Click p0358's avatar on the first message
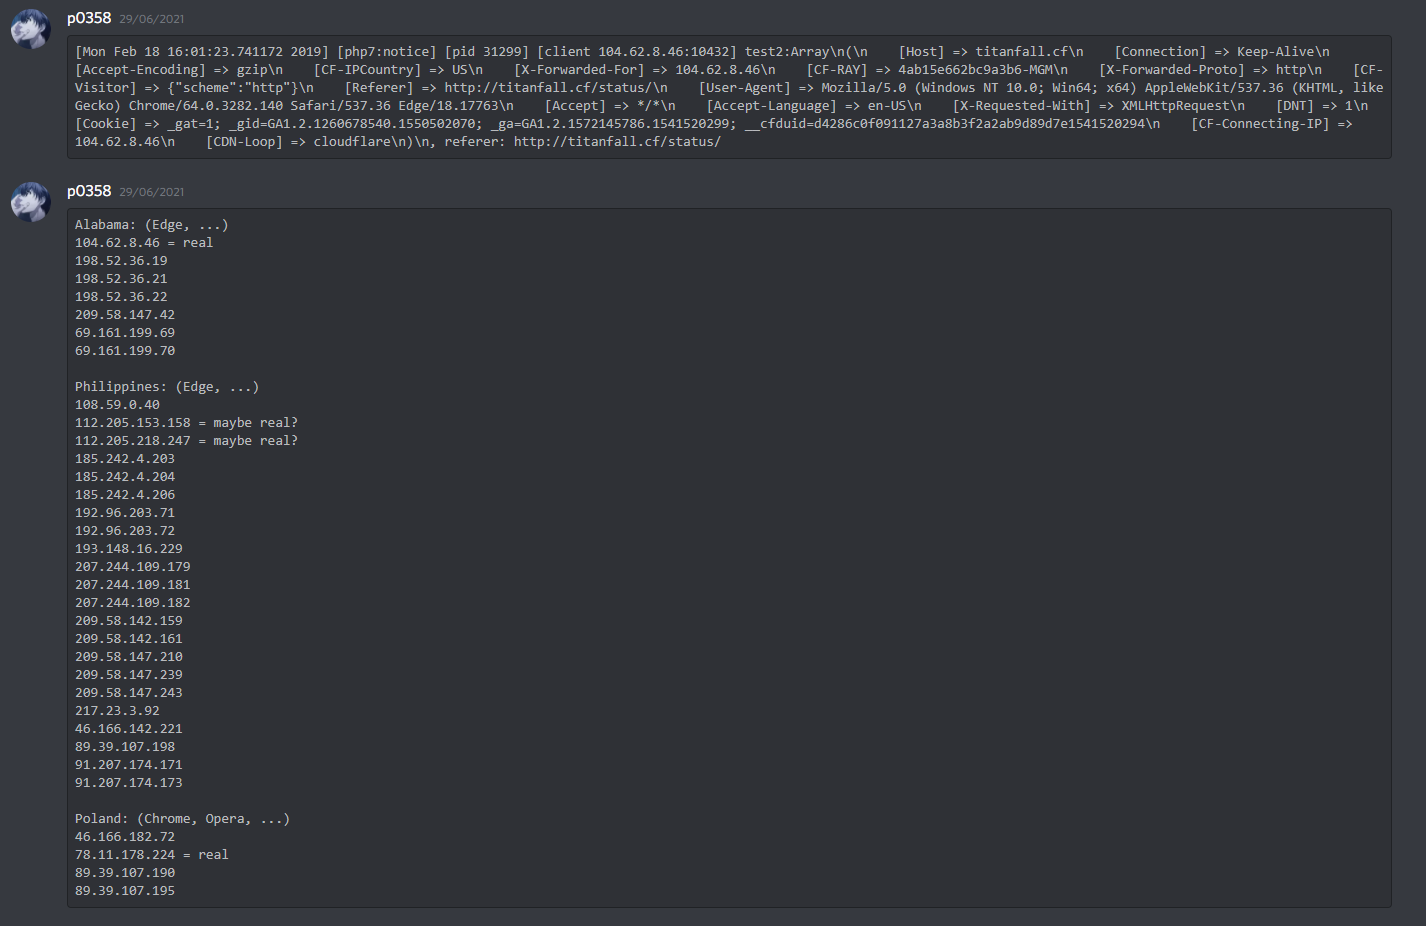 (31, 29)
